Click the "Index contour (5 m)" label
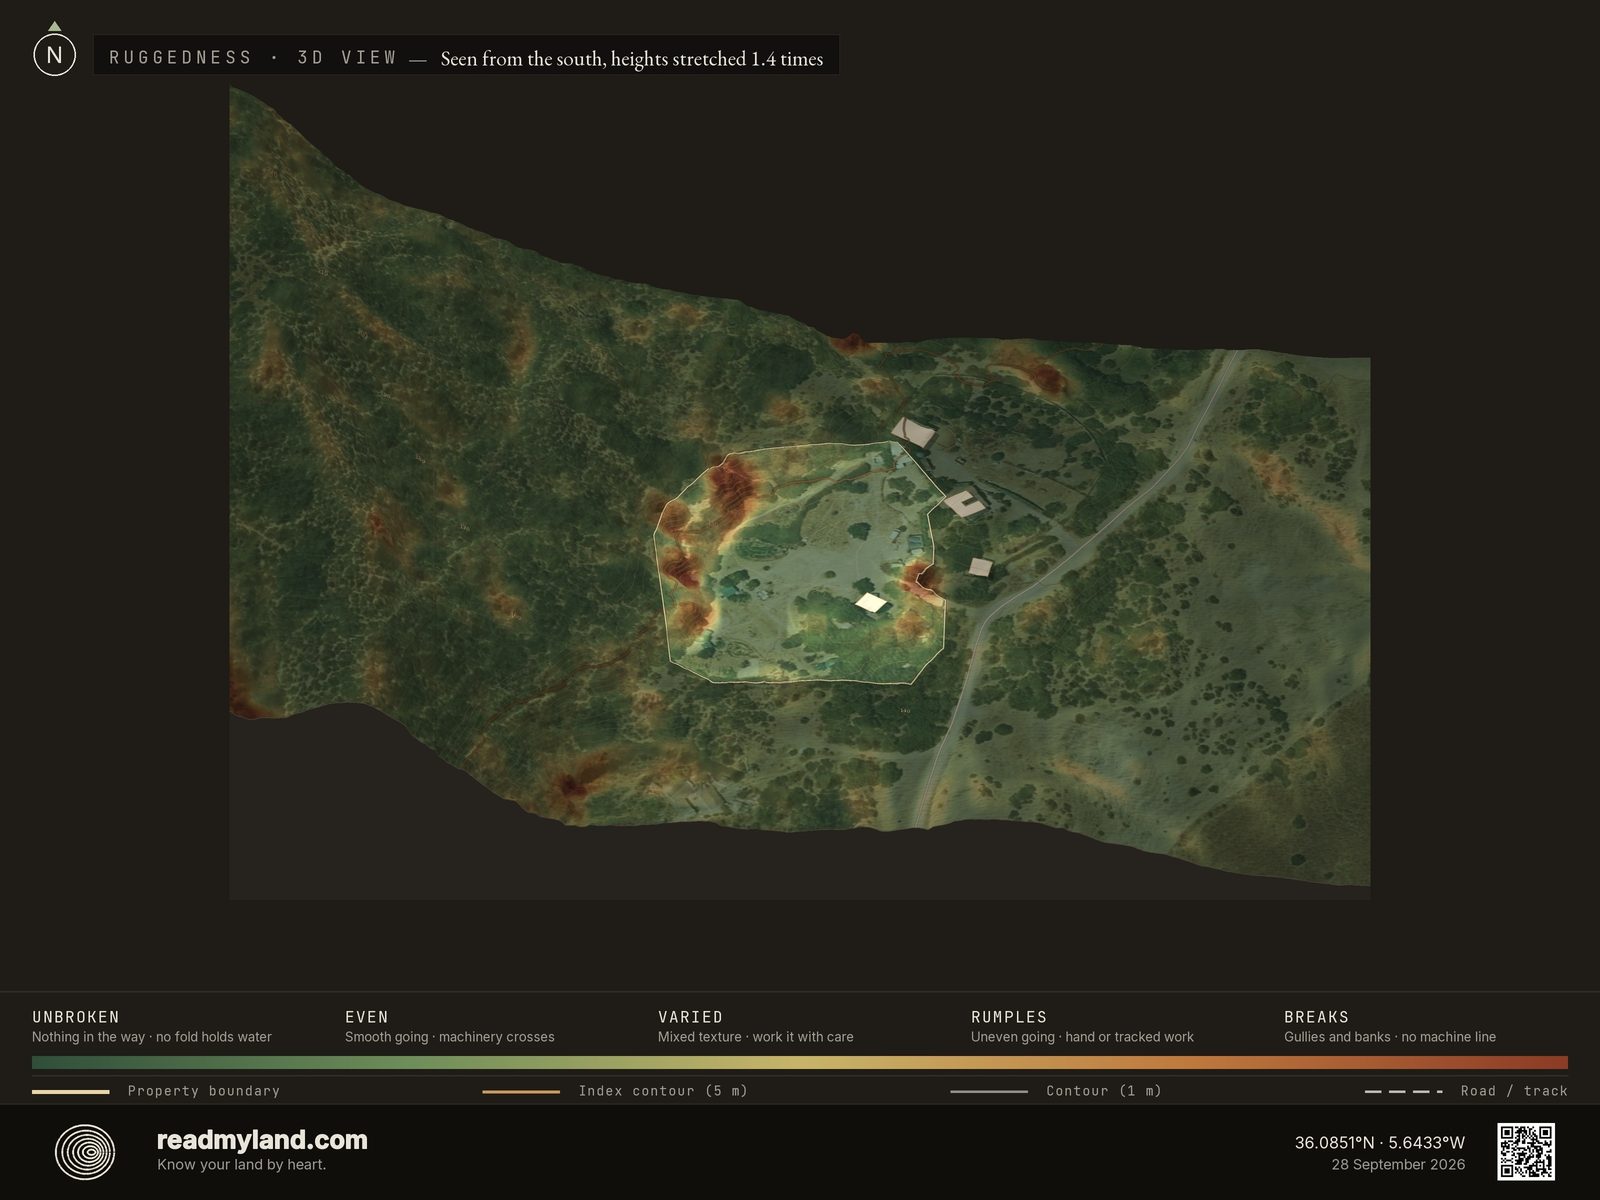 tap(663, 1091)
